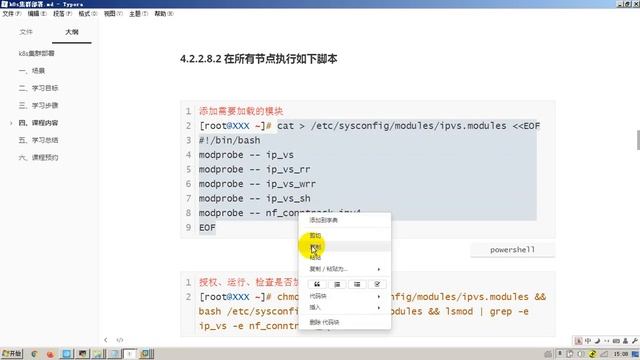This screenshot has width=640, height=360.
Task: Open the 开始 Start button
Action: point(12,353)
